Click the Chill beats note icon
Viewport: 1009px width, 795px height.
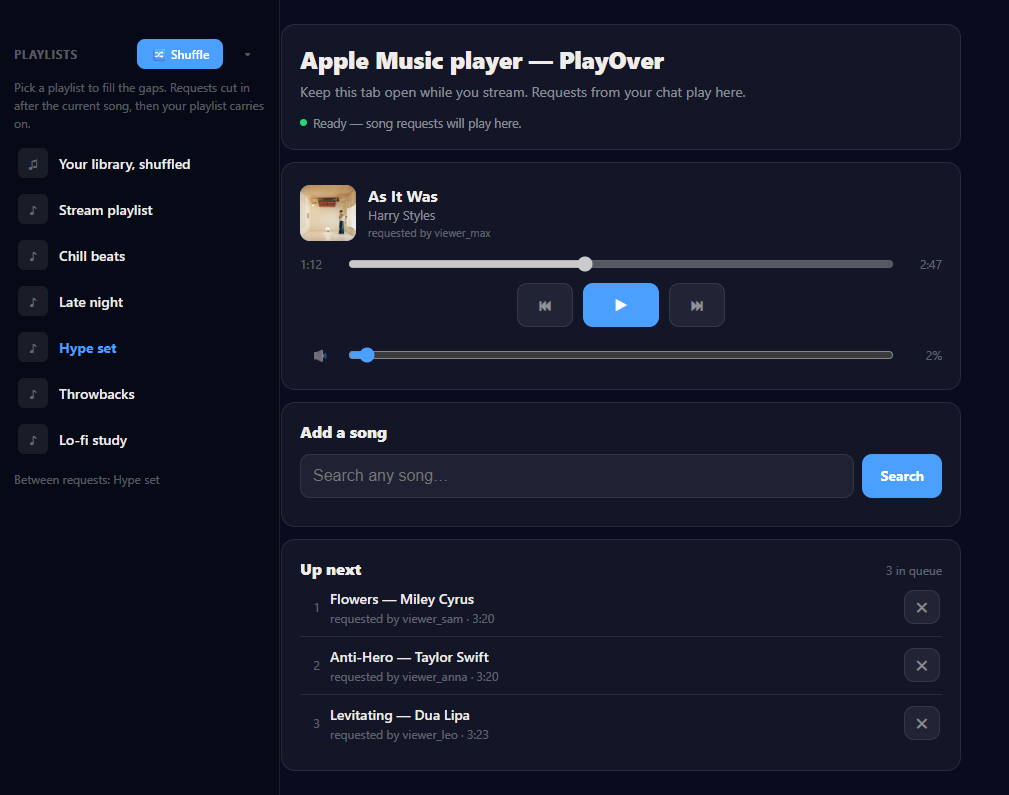coord(33,256)
